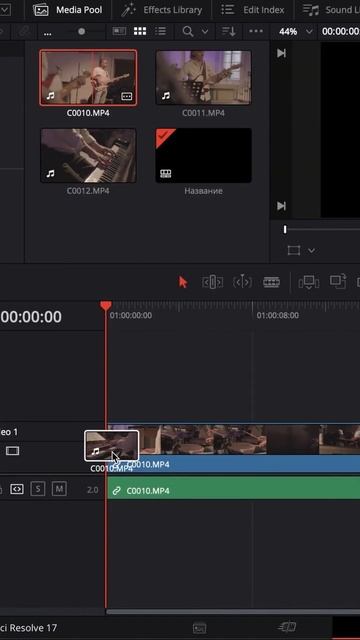Select the Blade Edit Mode tool
This screenshot has width=360, height=640.
(x=272, y=282)
